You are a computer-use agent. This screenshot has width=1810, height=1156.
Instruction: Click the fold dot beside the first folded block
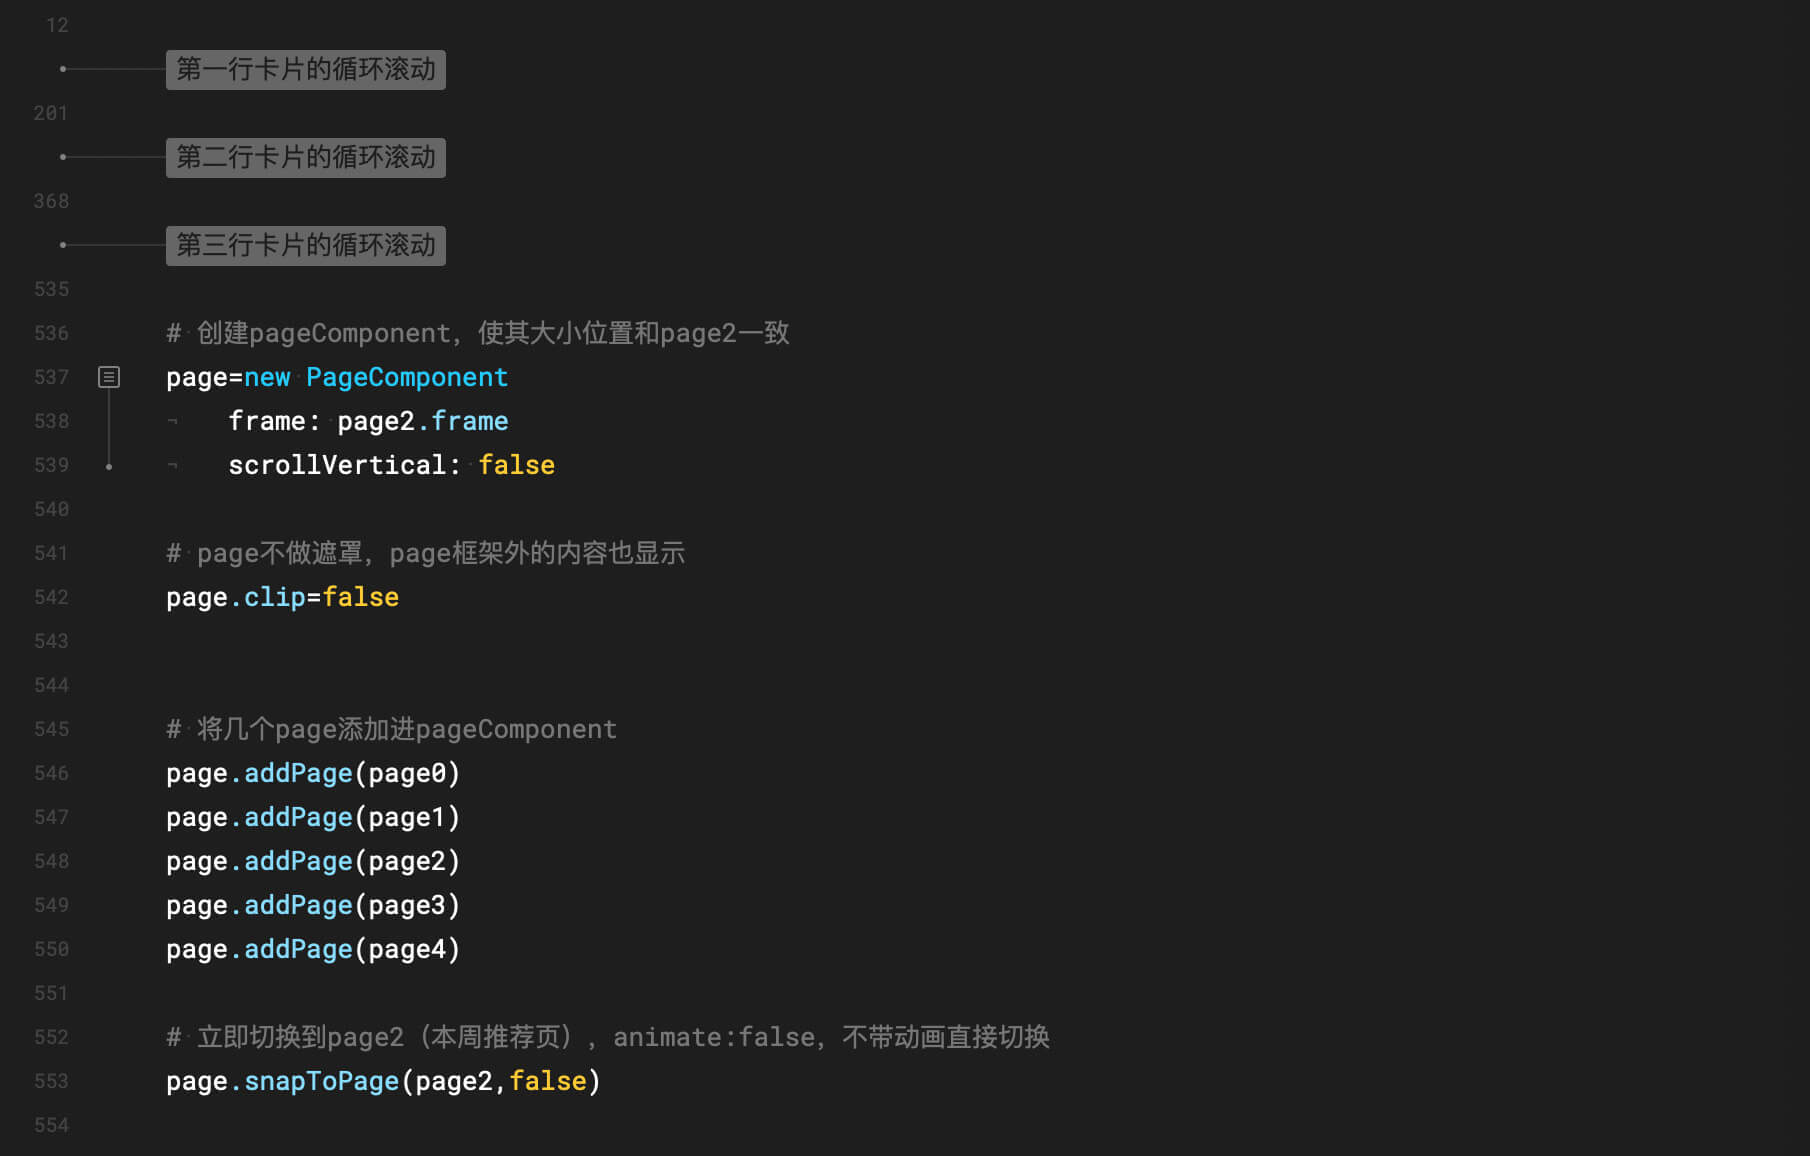point(63,69)
